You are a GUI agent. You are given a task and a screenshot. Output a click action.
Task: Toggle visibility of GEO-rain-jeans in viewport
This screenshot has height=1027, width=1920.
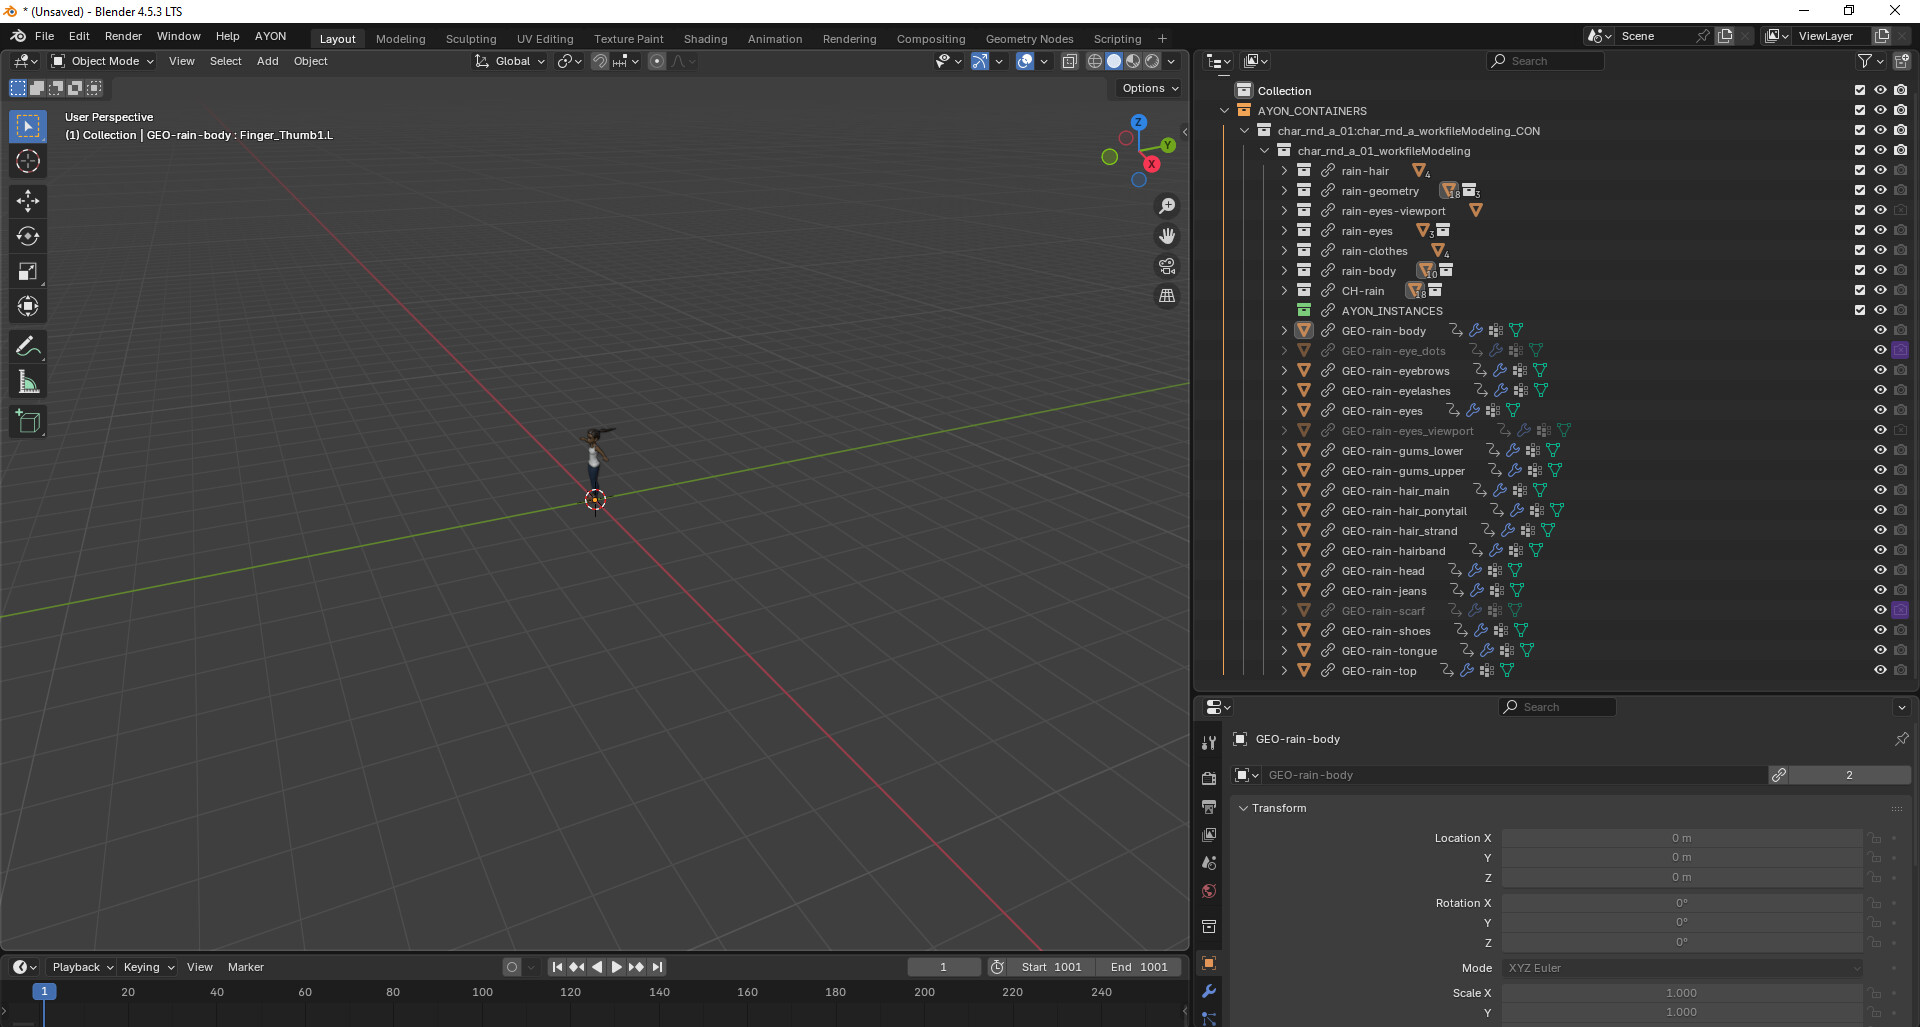click(x=1880, y=591)
